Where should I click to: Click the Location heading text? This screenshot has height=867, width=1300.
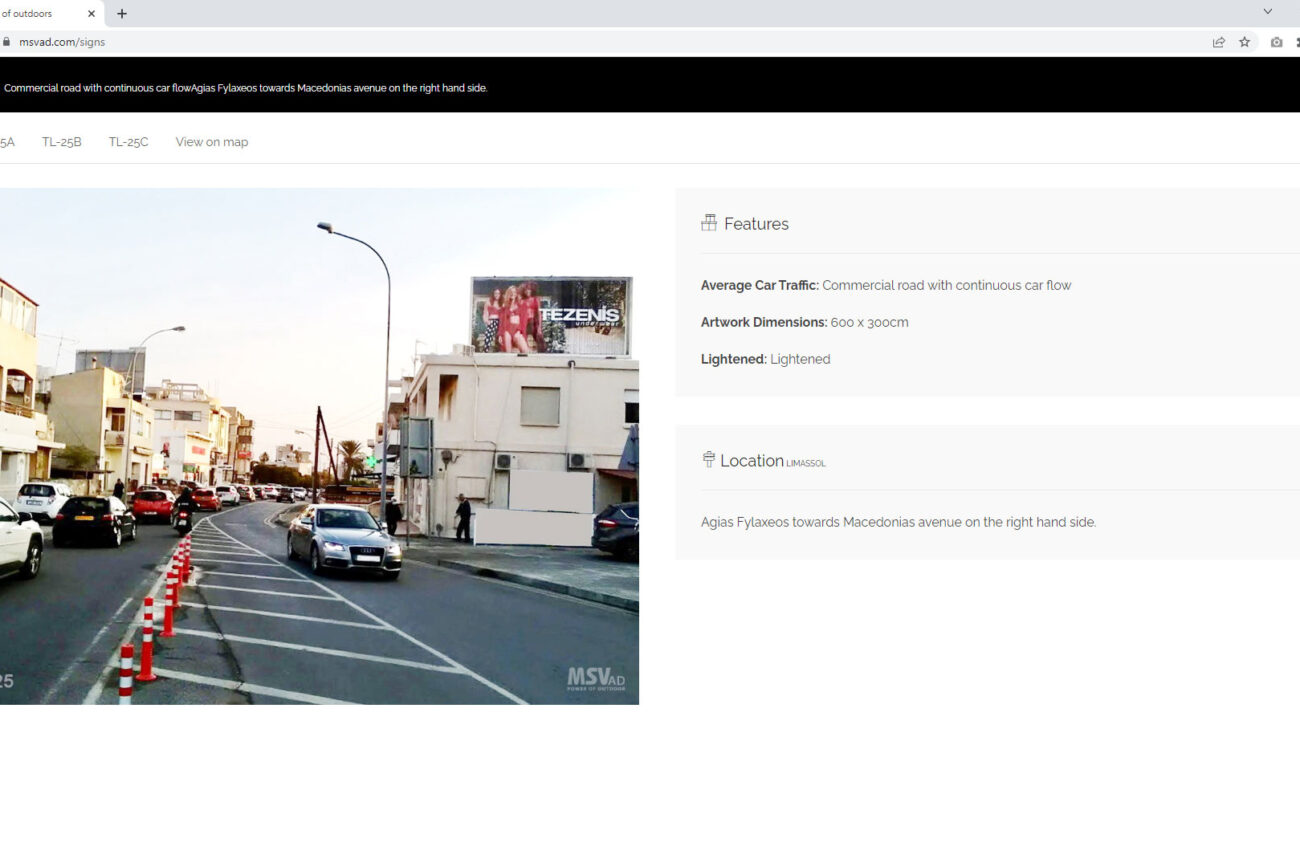click(752, 461)
